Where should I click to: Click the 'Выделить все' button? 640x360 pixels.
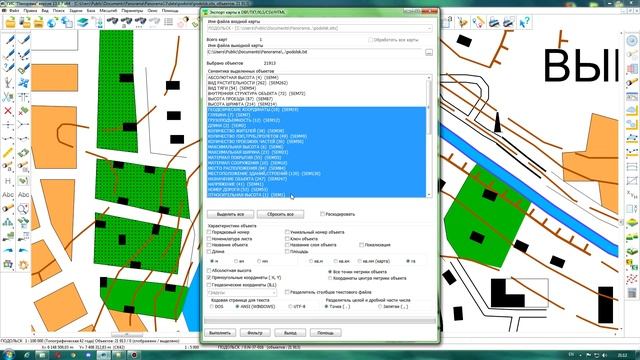231,214
